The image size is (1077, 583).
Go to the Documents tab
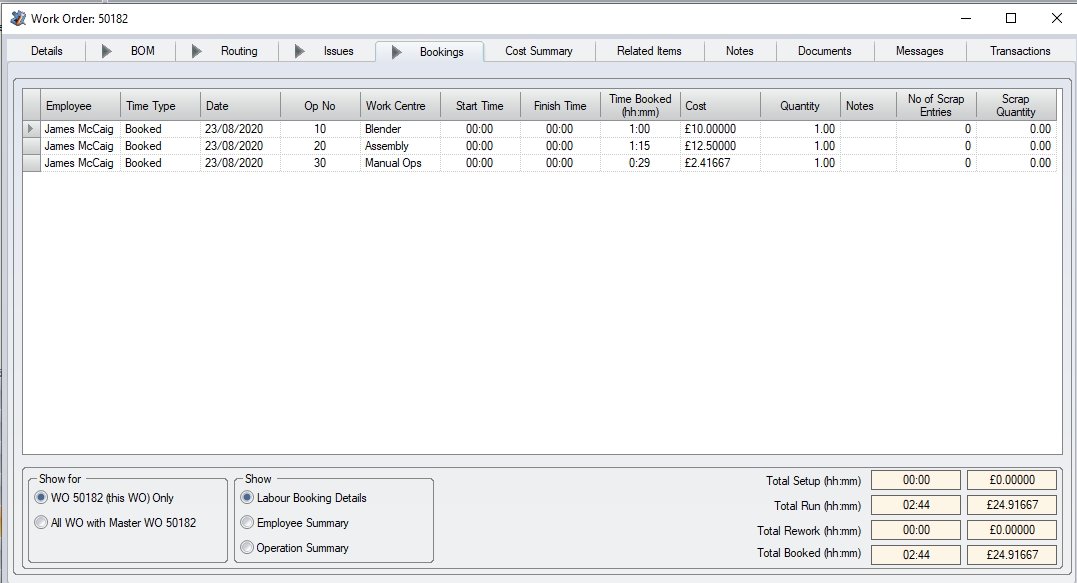click(x=824, y=51)
